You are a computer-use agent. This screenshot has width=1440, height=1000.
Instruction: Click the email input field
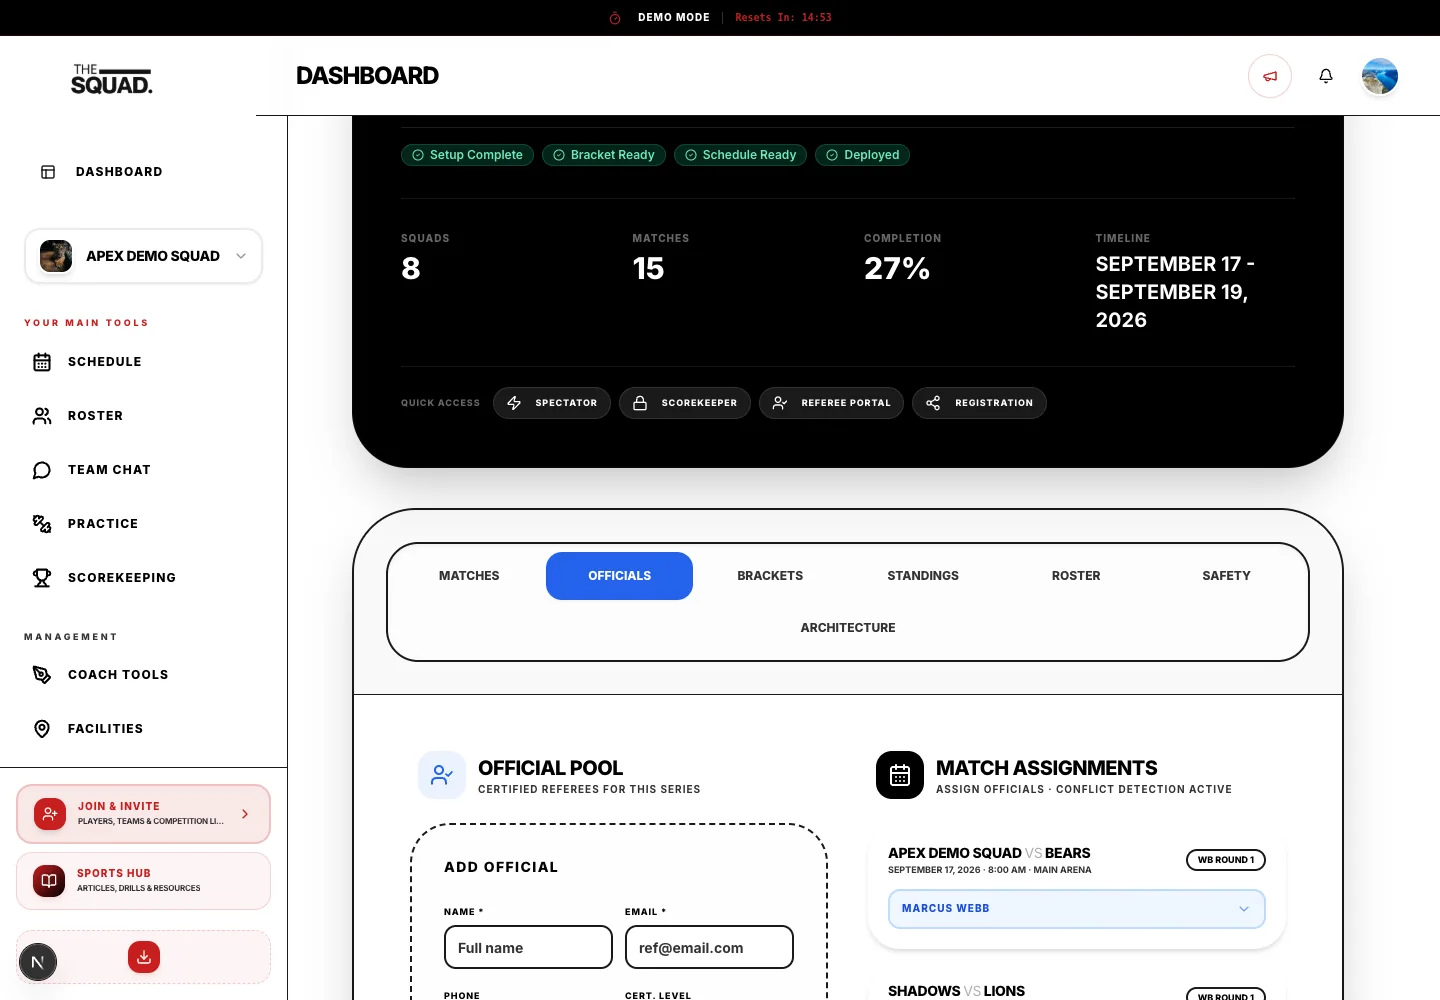pyautogui.click(x=709, y=947)
